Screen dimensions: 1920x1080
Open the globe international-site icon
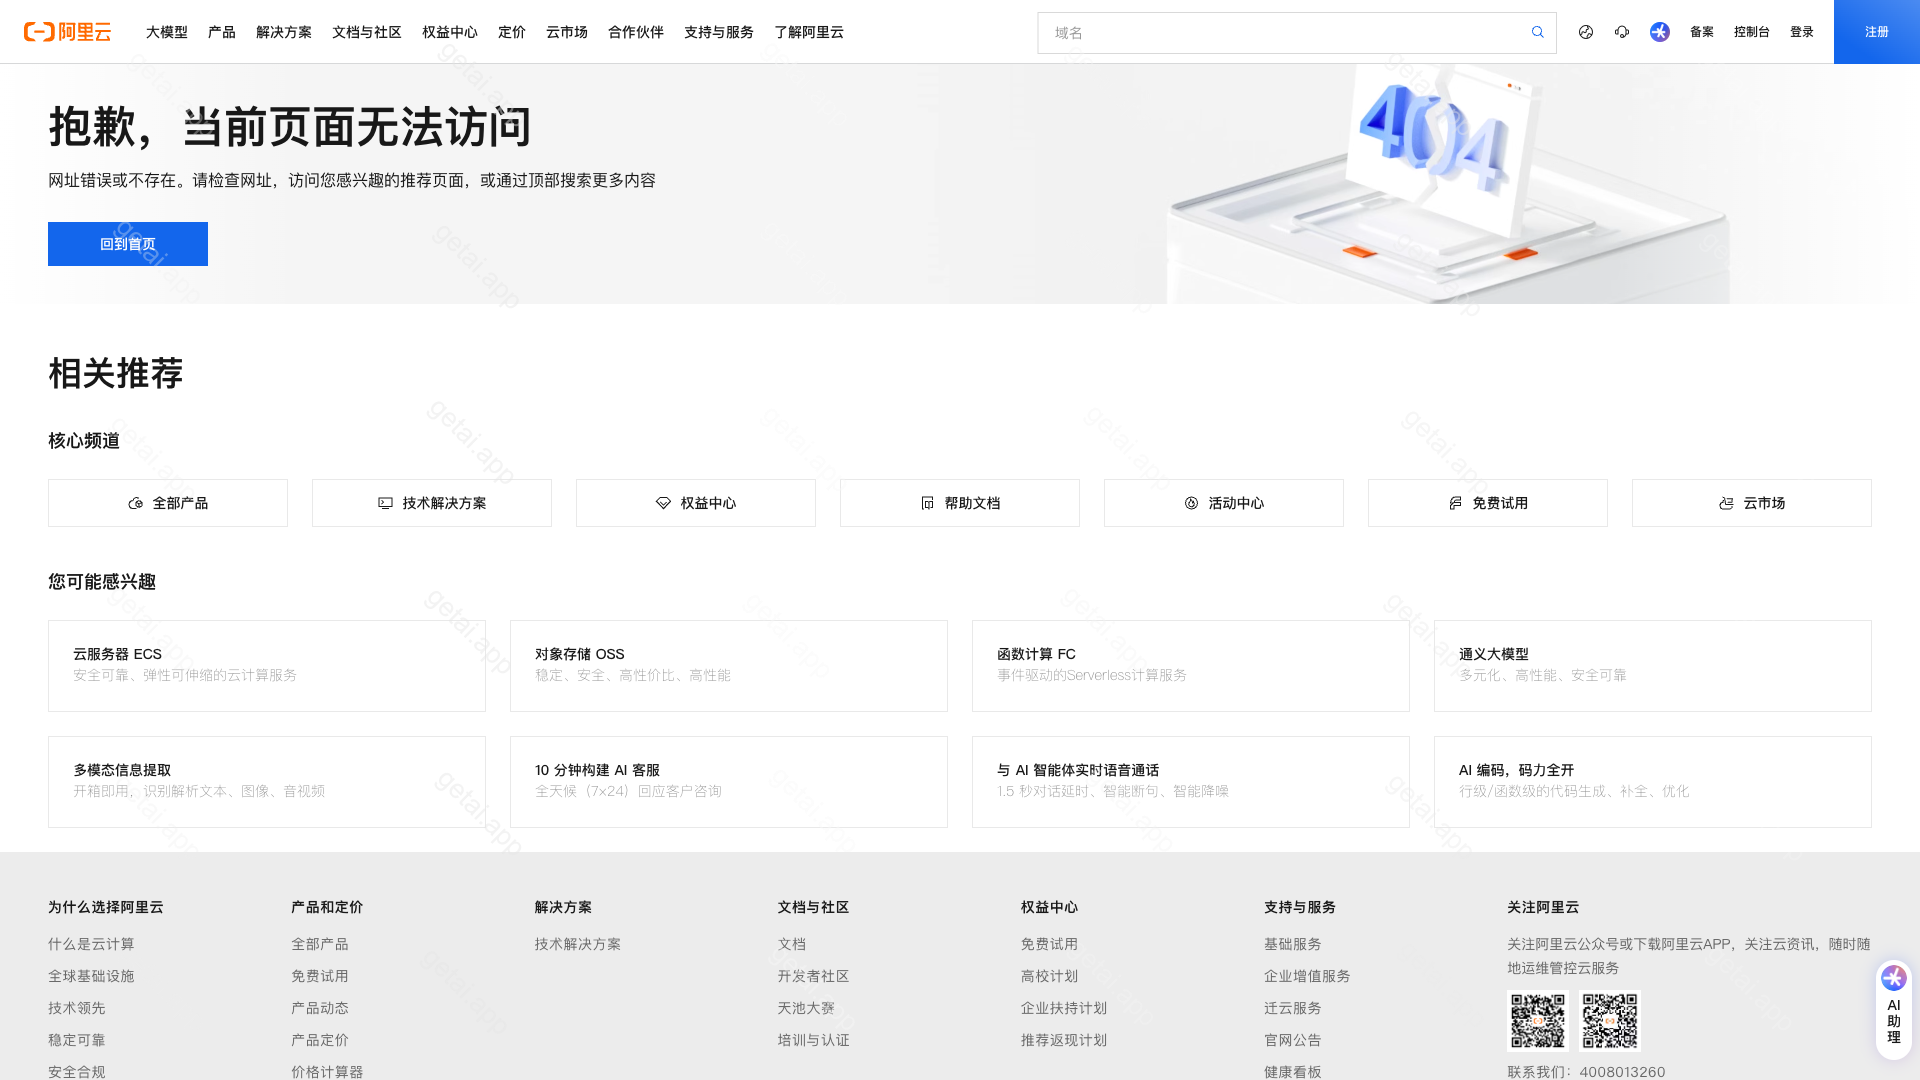[x=1586, y=32]
